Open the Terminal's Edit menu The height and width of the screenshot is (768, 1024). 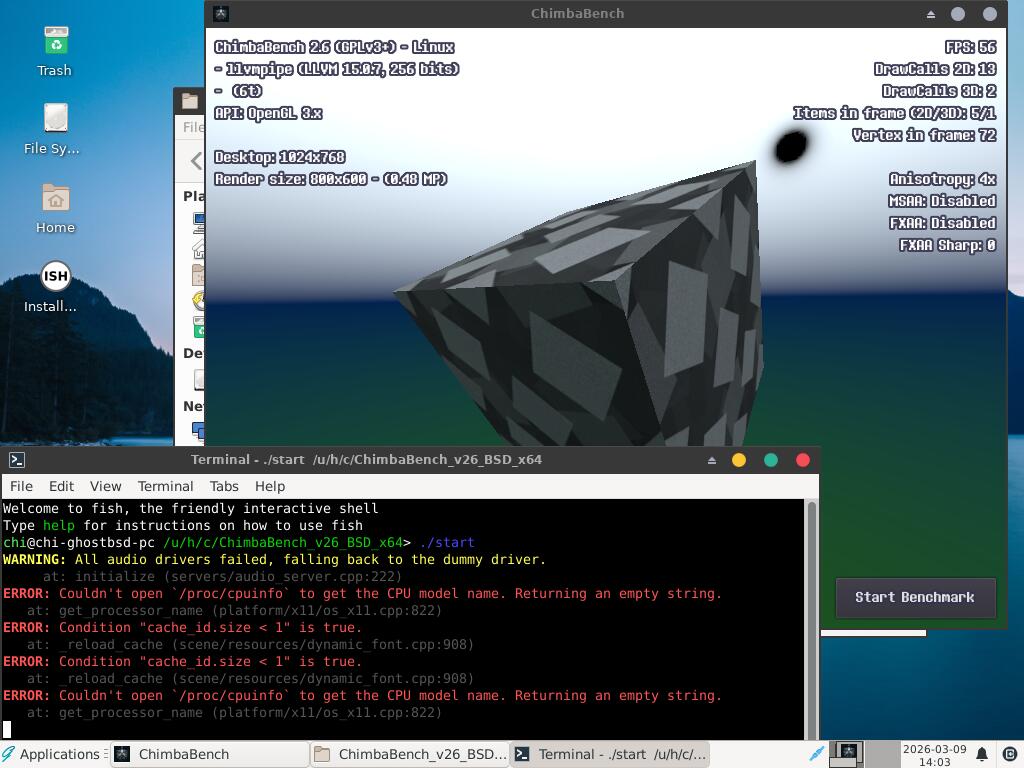tap(61, 487)
